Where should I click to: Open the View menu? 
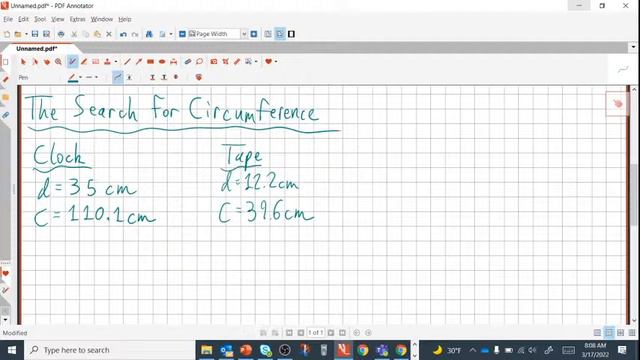click(58, 19)
